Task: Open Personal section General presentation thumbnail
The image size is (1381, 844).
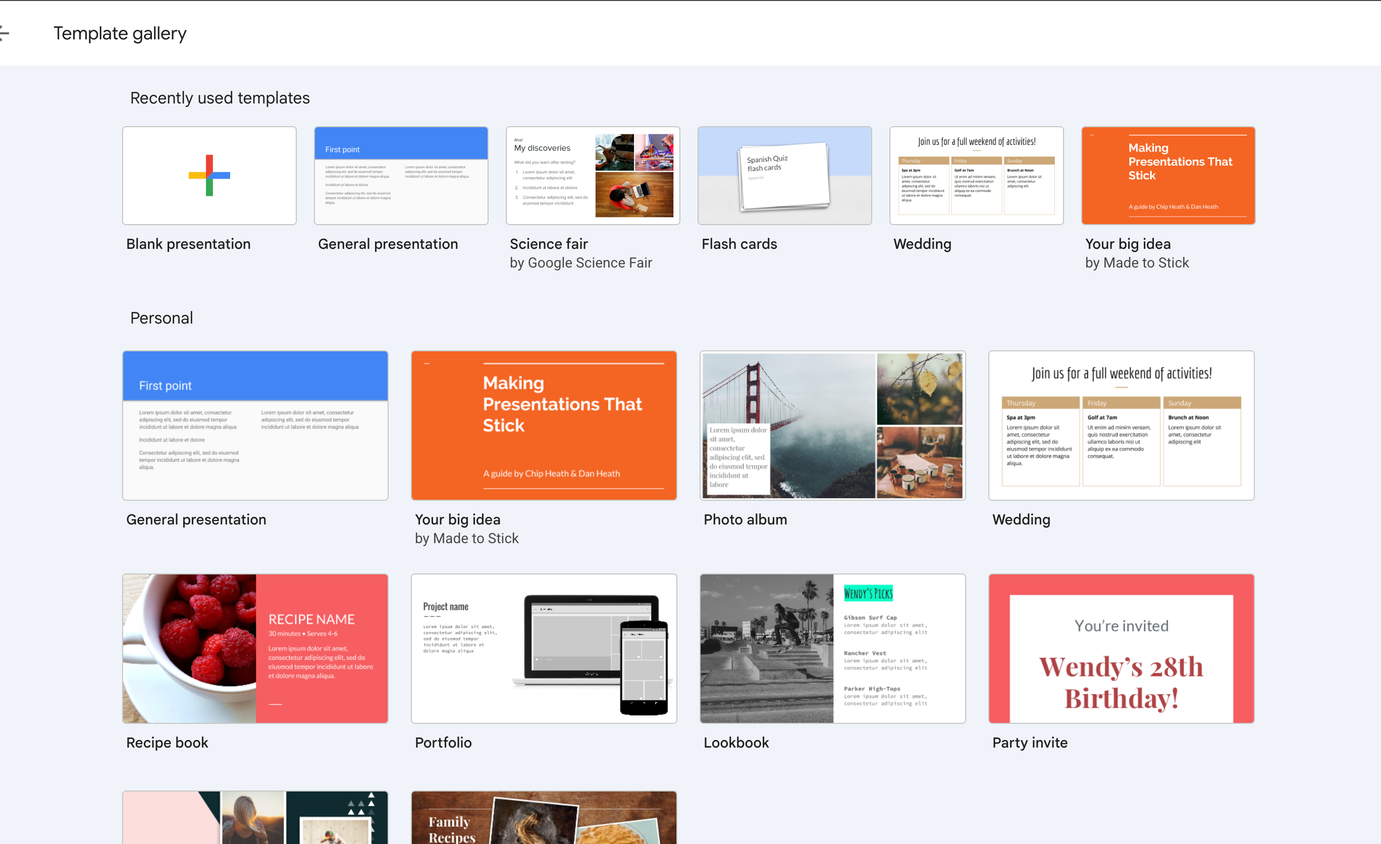Action: [255, 425]
